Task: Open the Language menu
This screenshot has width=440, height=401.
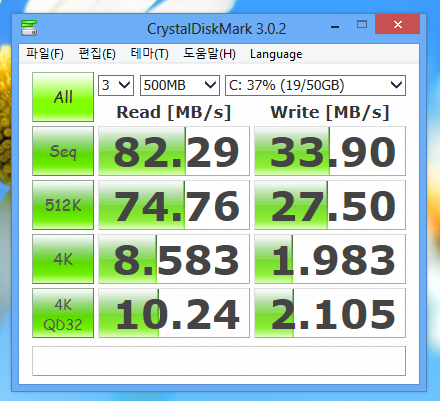Action: click(x=276, y=54)
